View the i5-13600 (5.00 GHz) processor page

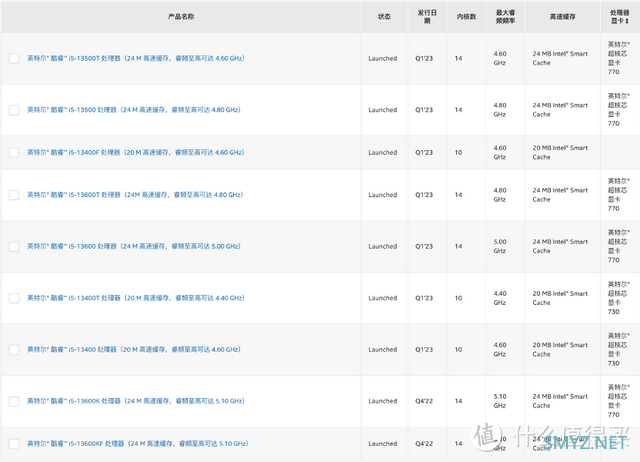(134, 246)
